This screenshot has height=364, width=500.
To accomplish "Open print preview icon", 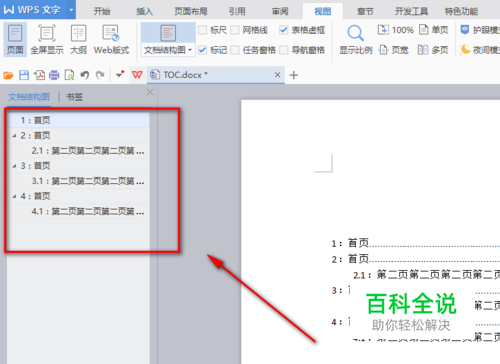I will [69, 75].
